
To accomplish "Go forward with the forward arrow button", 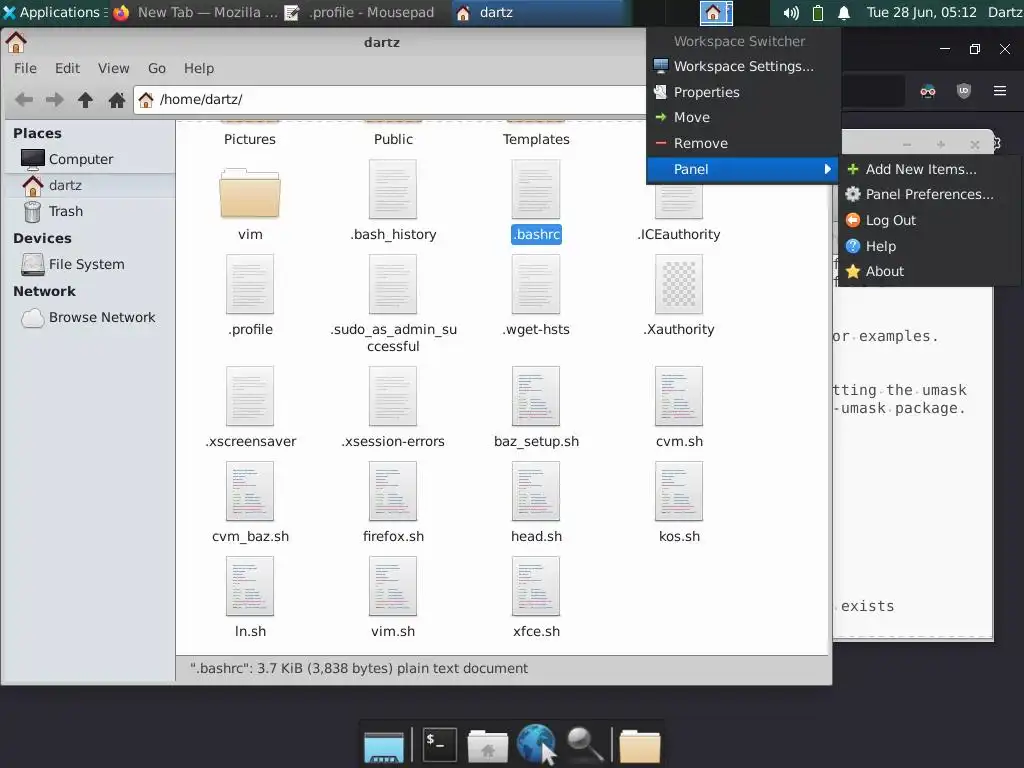I will click(x=55, y=99).
